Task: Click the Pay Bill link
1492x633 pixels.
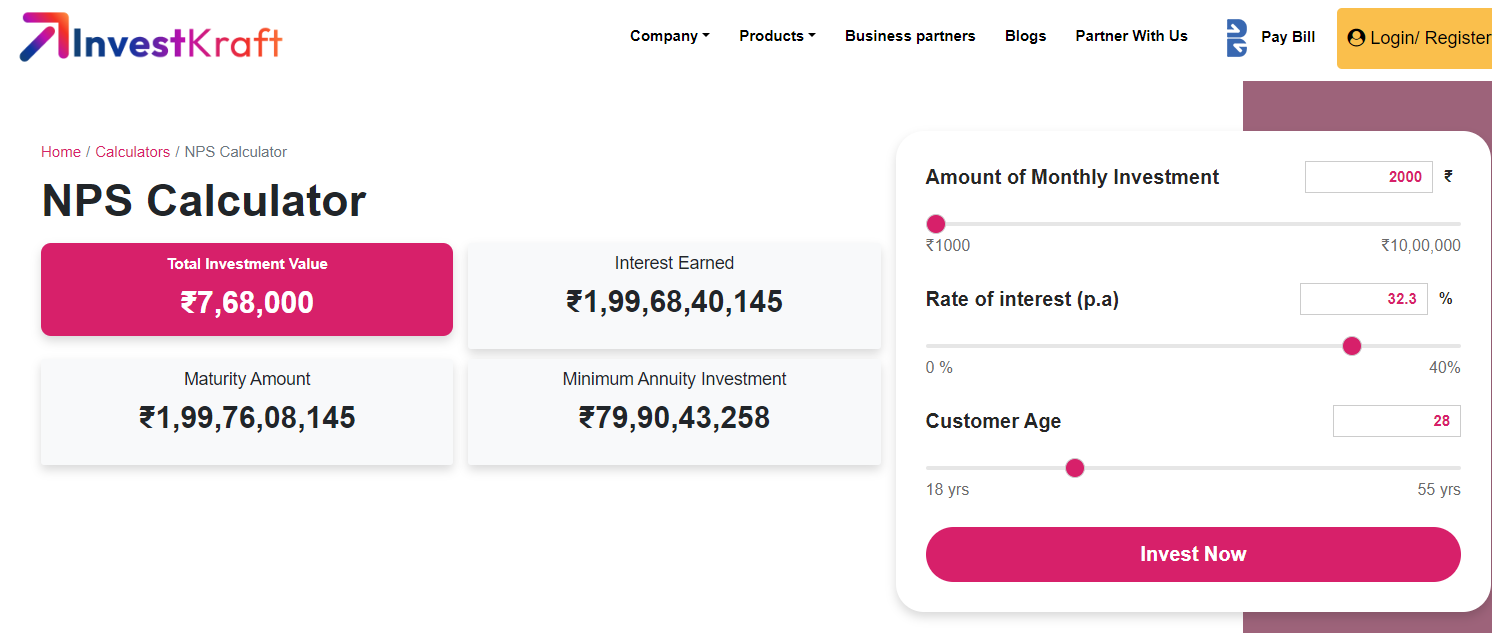Action: (1287, 37)
